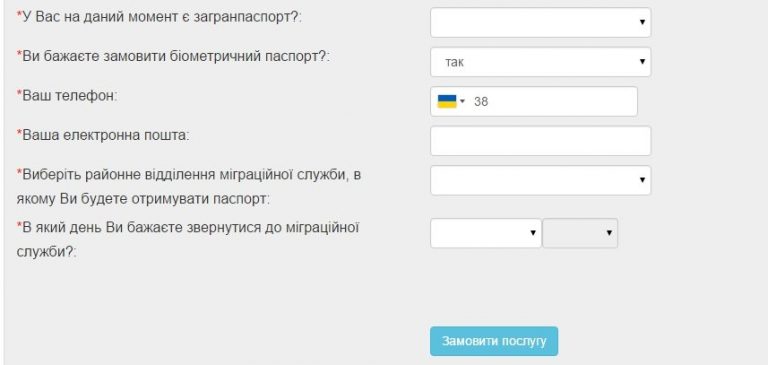
Task: Expand country code list arrow beside flag
Action: (x=462, y=101)
